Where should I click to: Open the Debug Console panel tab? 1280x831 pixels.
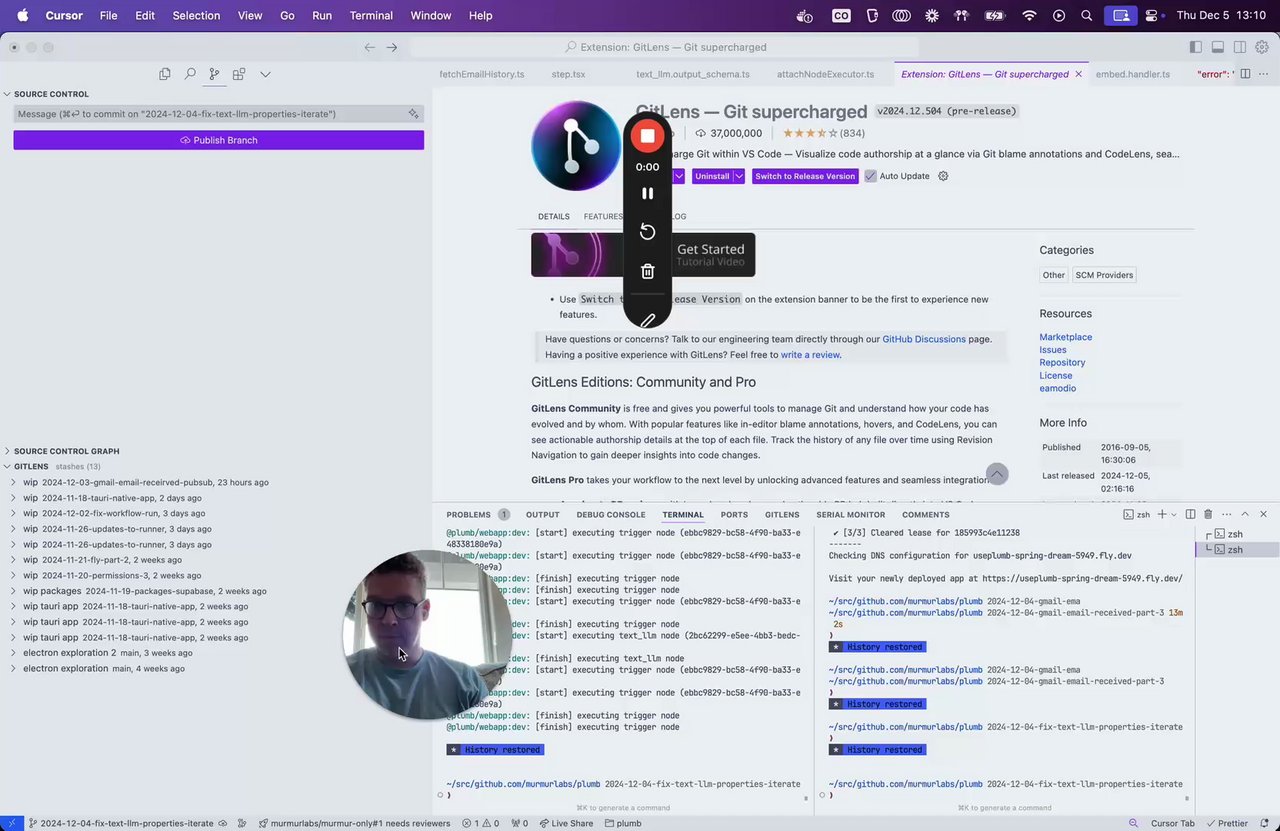pos(611,514)
